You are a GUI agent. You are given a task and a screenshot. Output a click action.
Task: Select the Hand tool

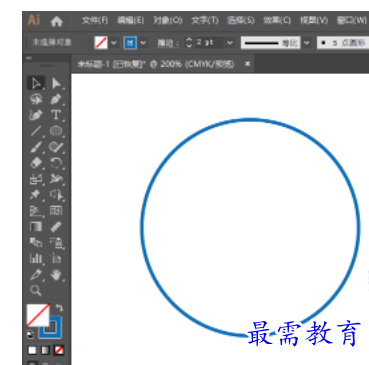point(56,275)
